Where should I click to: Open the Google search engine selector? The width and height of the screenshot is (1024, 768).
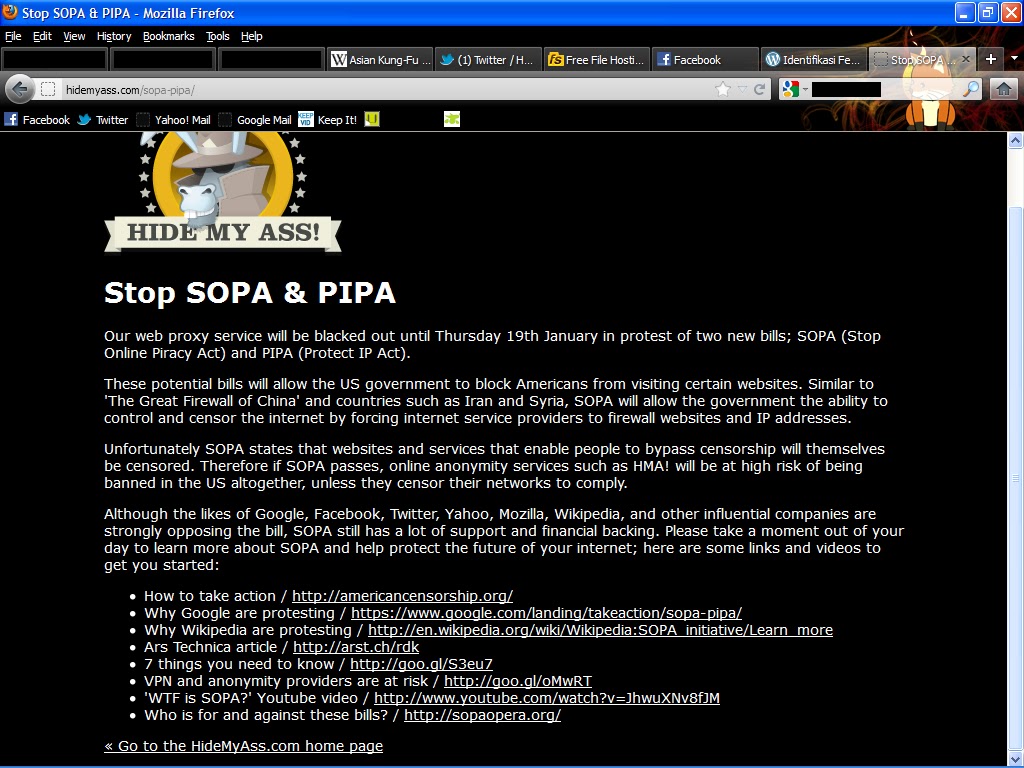tap(795, 89)
